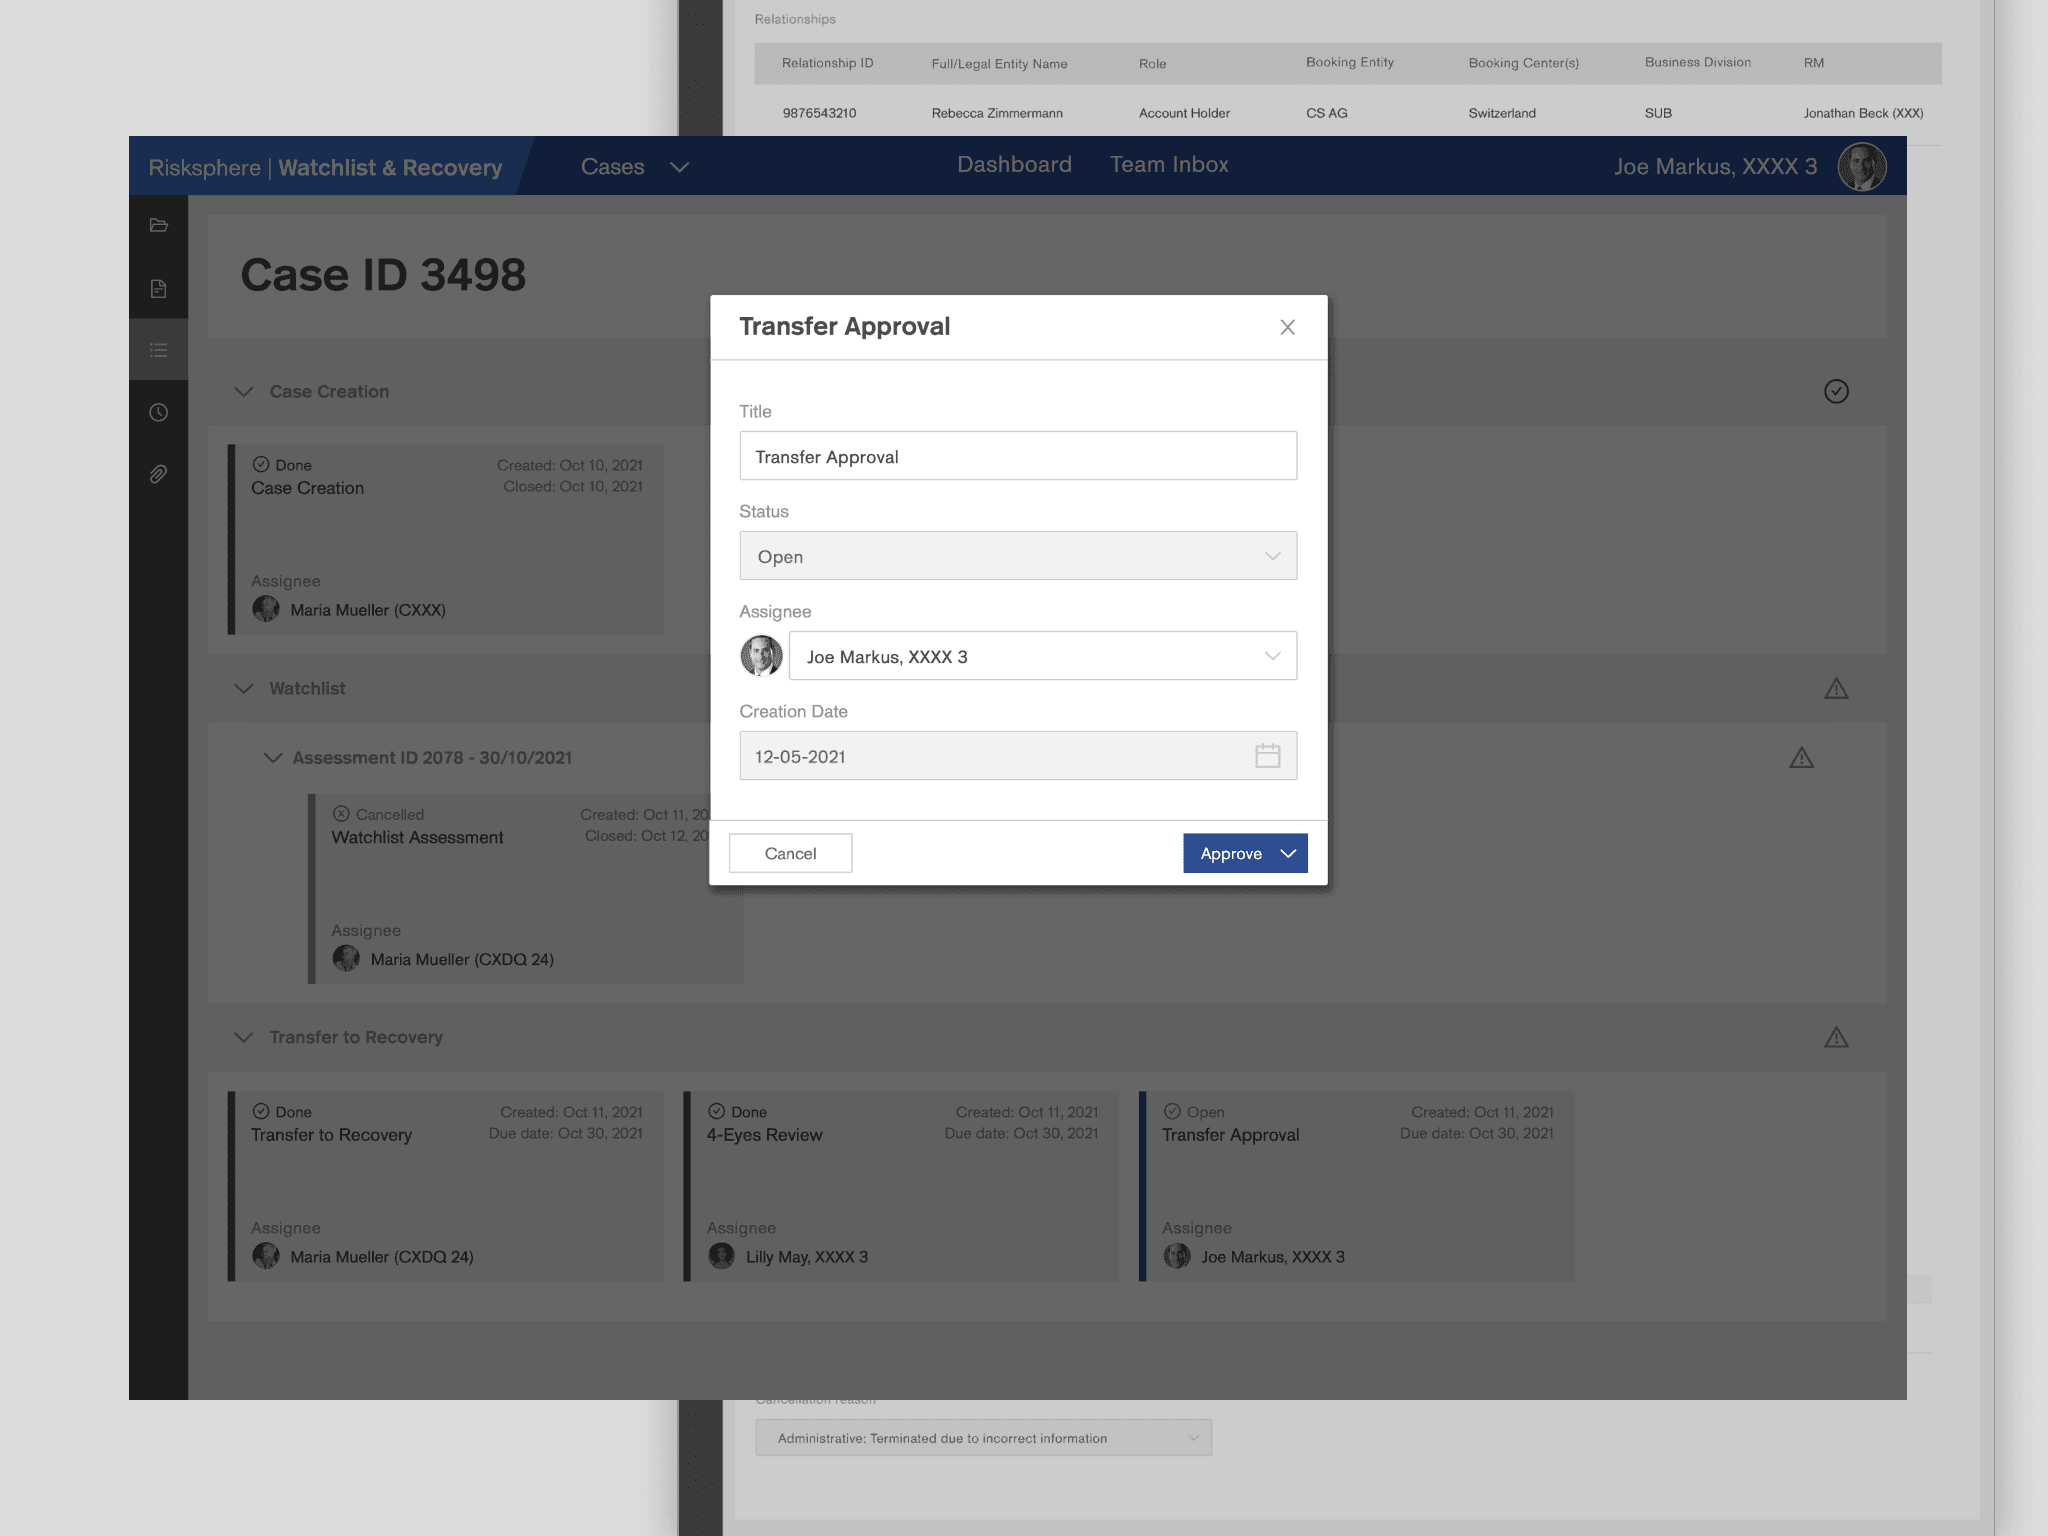Open the Team Inbox tab
Screen dimensions: 2048x1536
pyautogui.click(x=1168, y=165)
